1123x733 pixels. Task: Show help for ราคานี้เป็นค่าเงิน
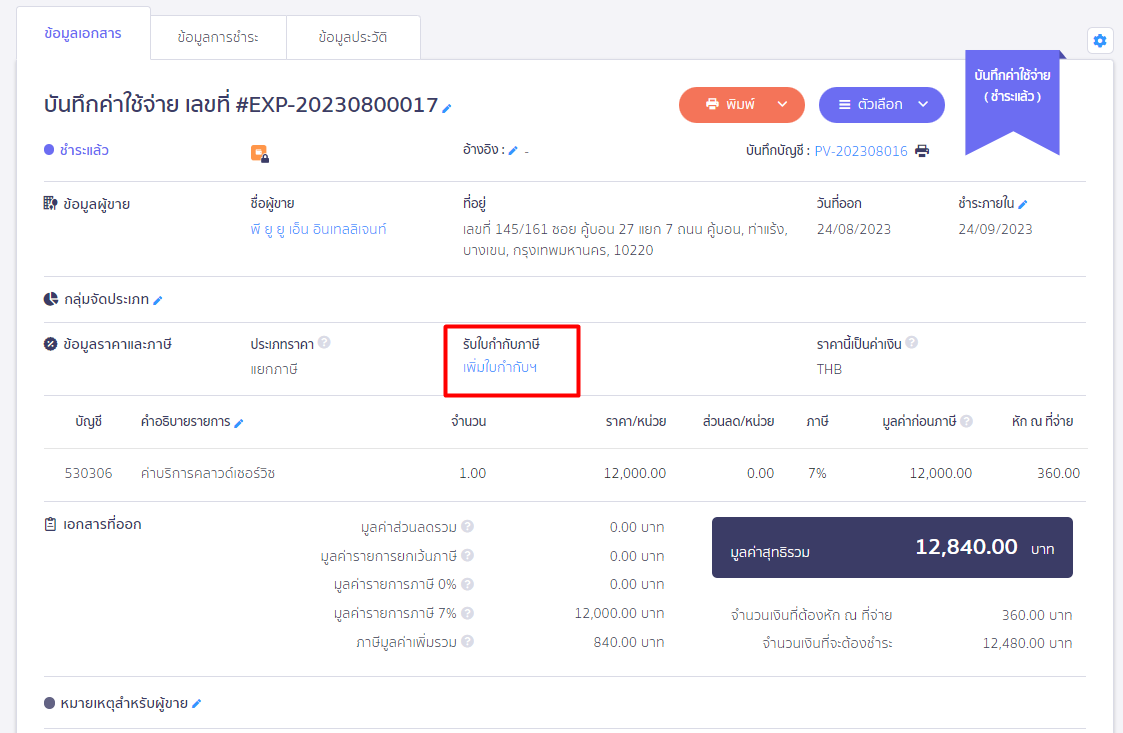(912, 343)
